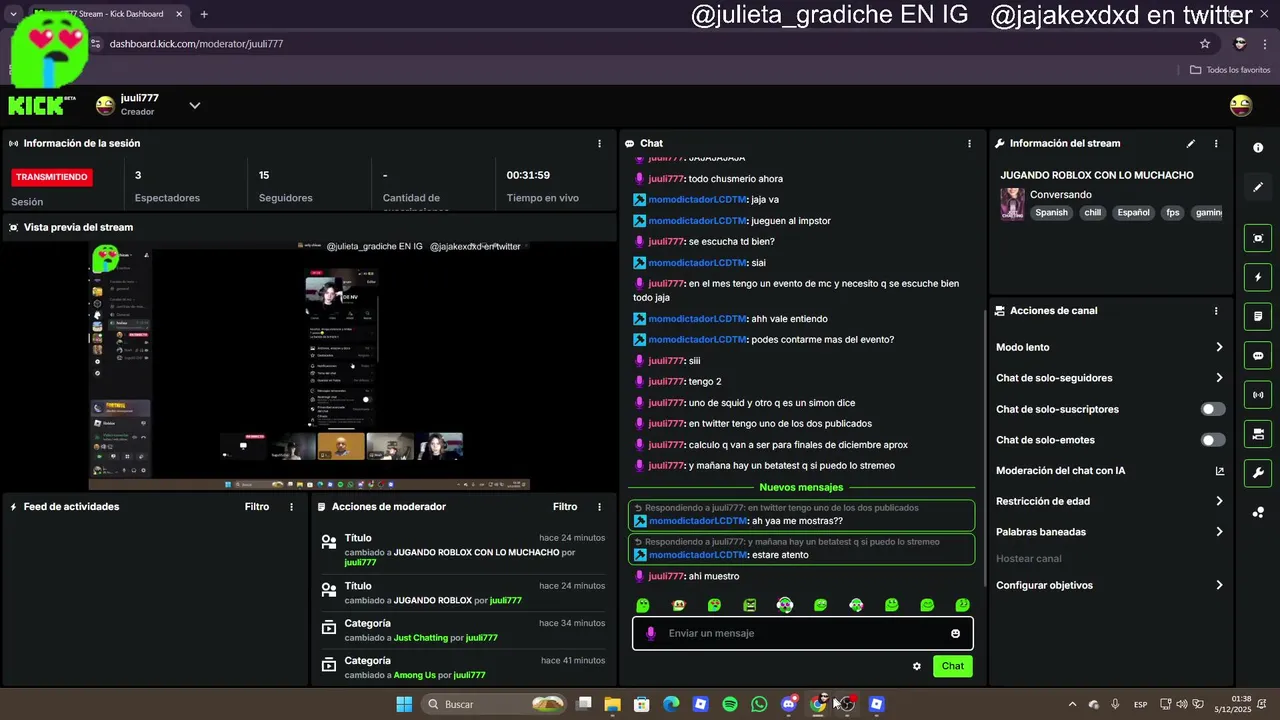
Task: Open Información de la sesión options menu
Action: 599,144
